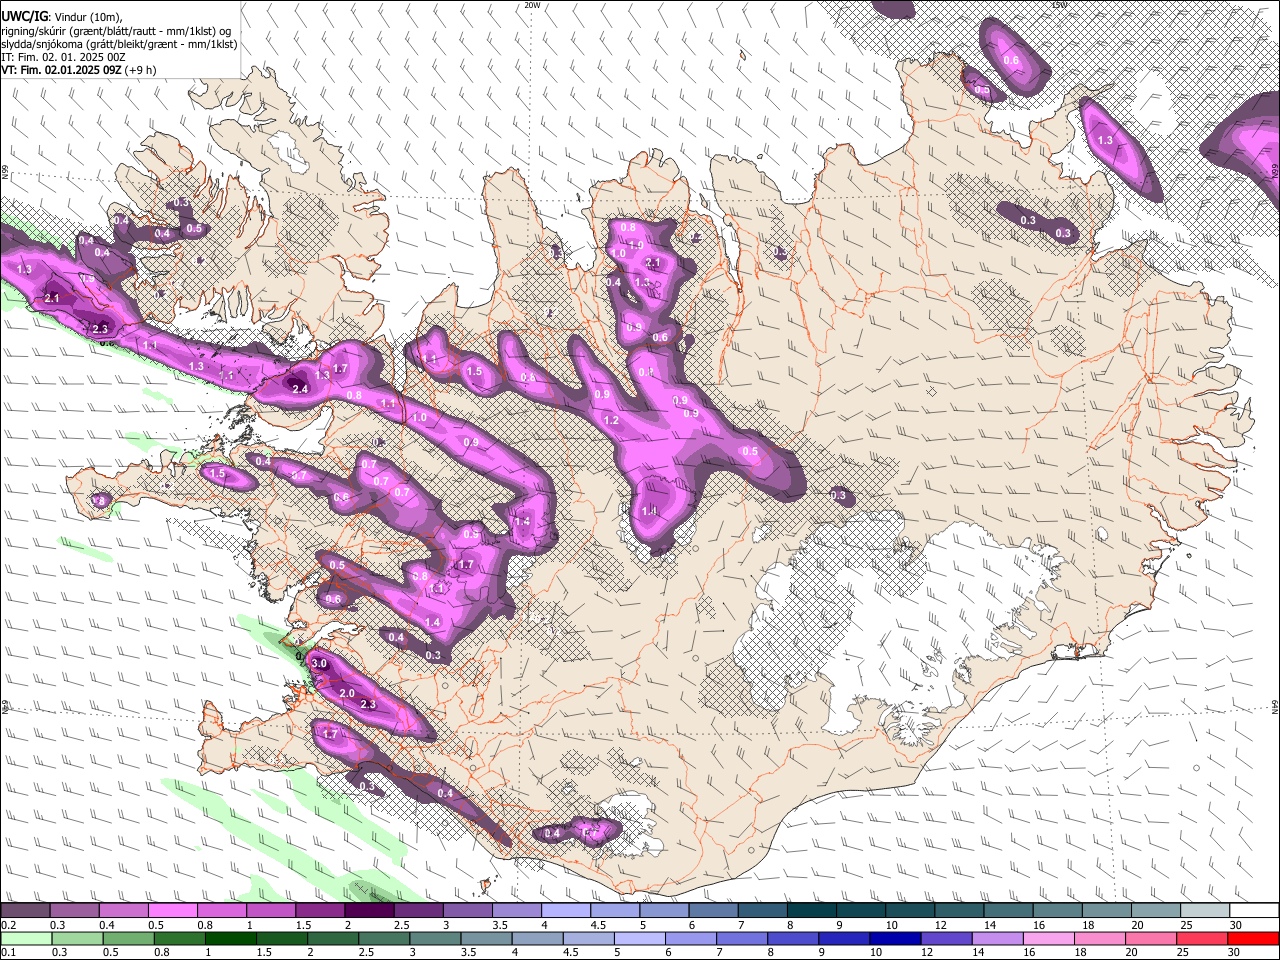Viewport: 1280px width, 960px height.
Task: Click the '12' label in the upper legend
Action: (x=940, y=925)
